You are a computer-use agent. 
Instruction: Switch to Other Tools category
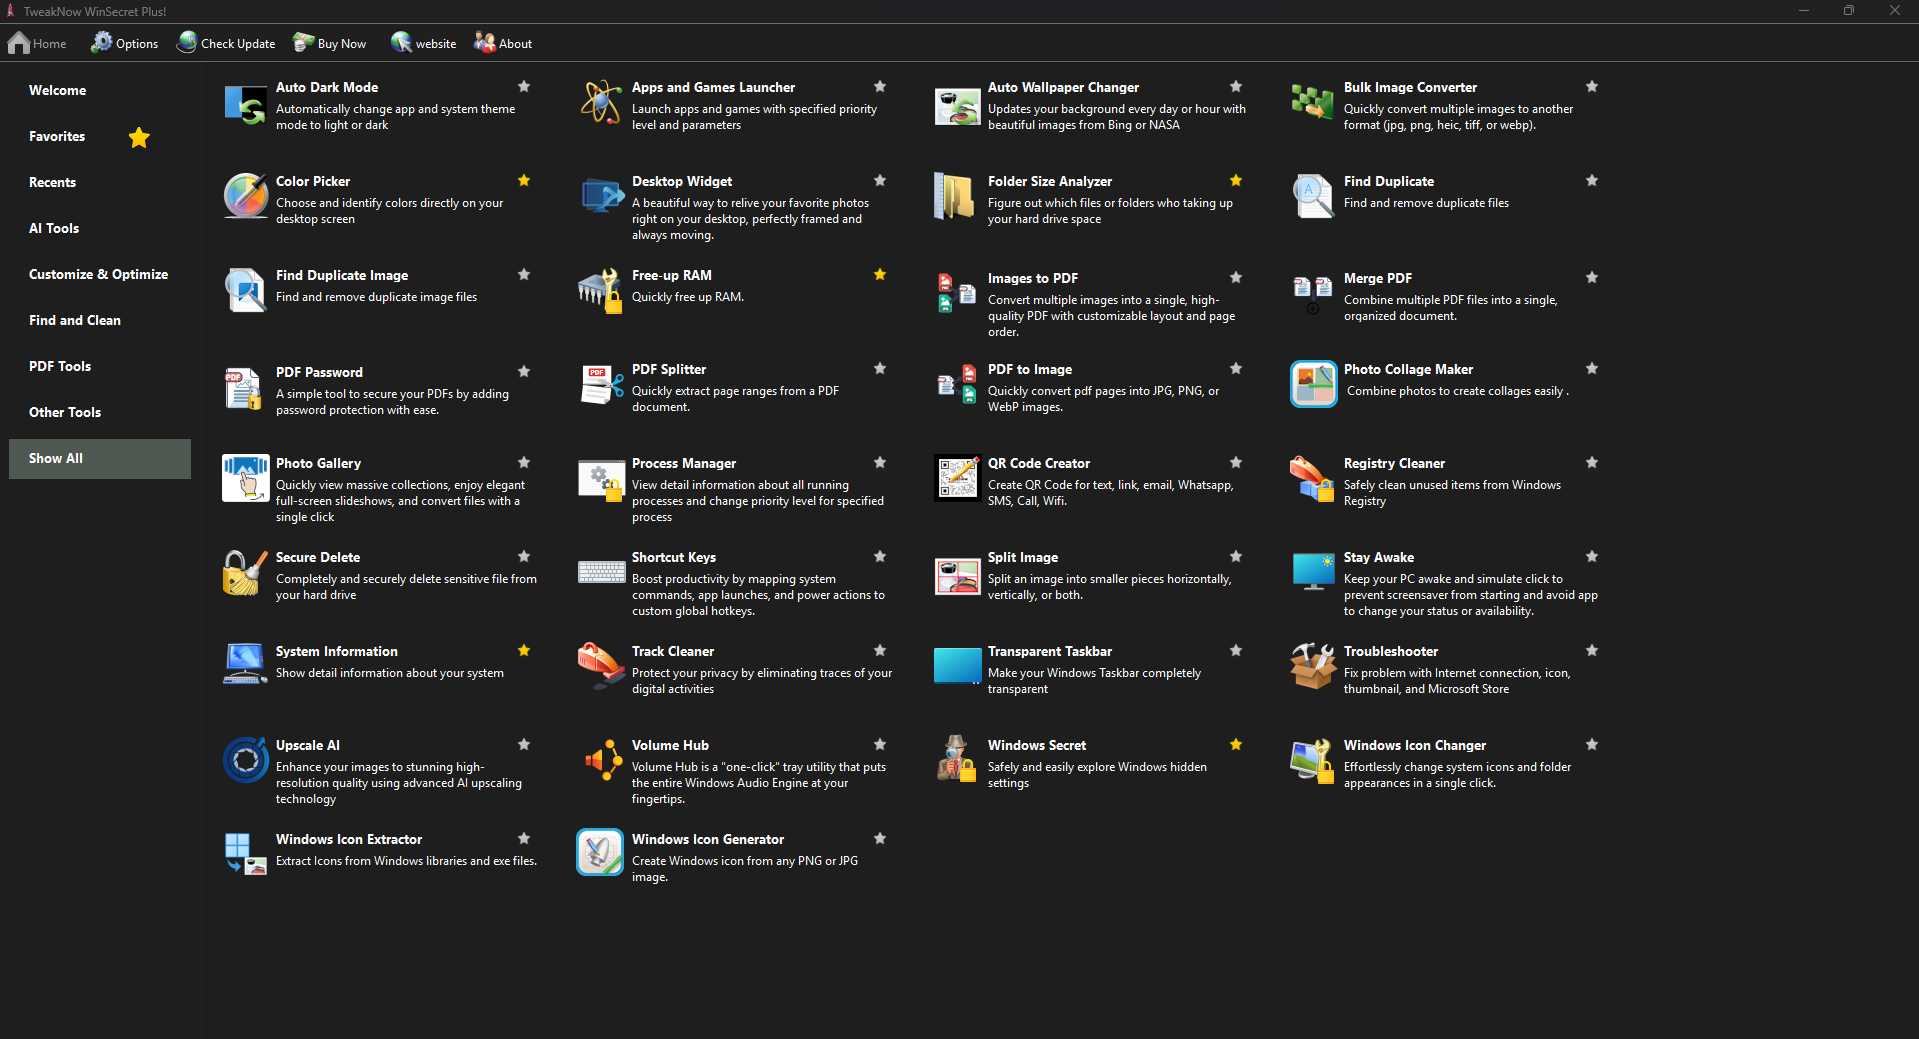point(100,413)
